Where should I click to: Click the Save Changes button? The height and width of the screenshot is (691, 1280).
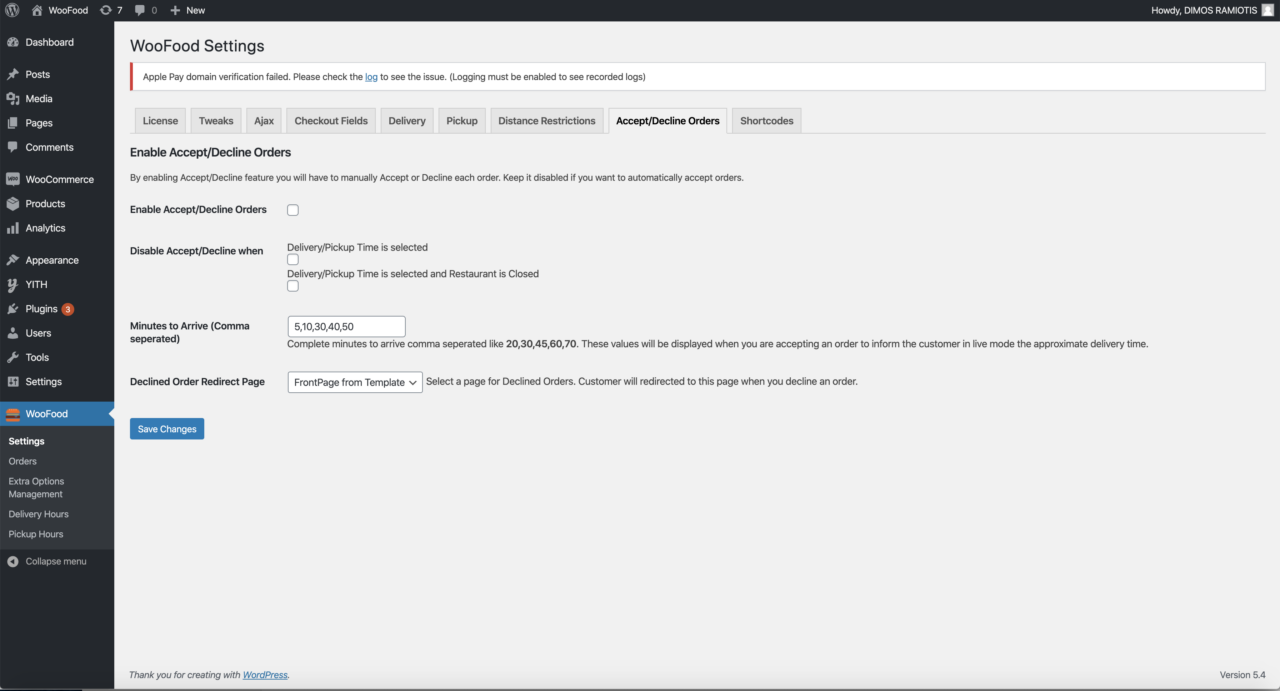point(167,429)
